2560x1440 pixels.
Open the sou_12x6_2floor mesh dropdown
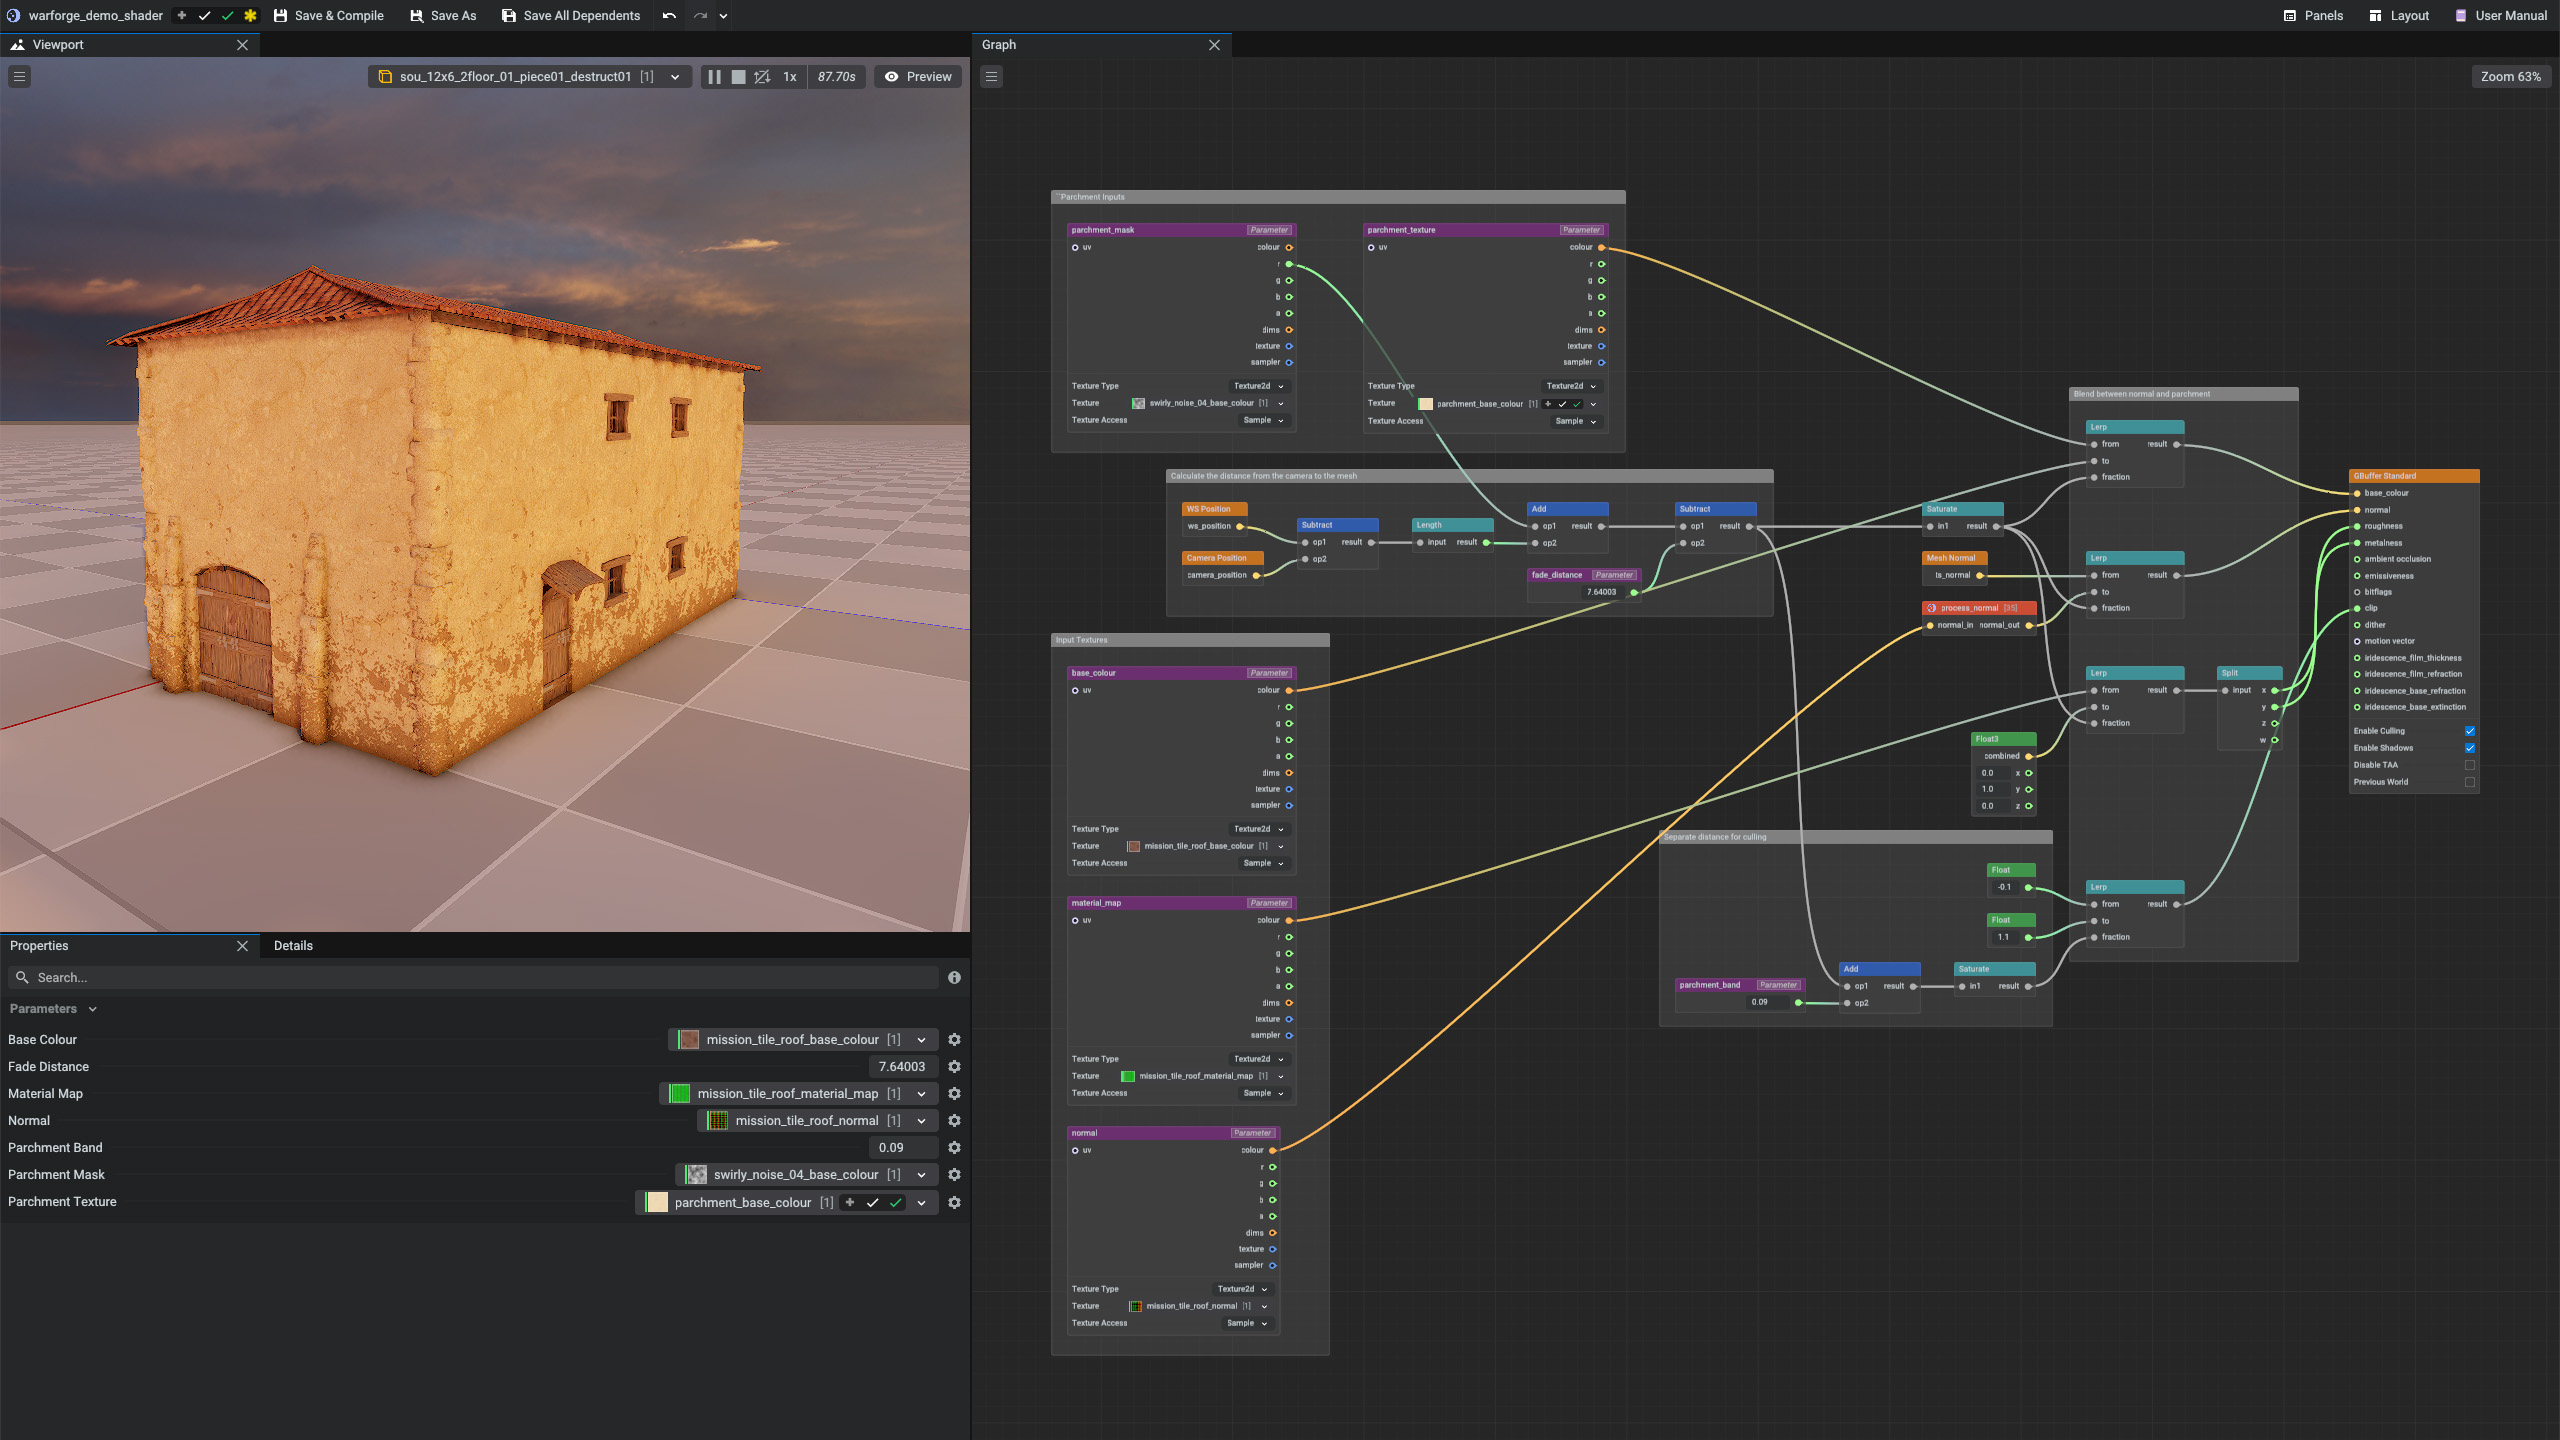pyautogui.click(x=675, y=77)
